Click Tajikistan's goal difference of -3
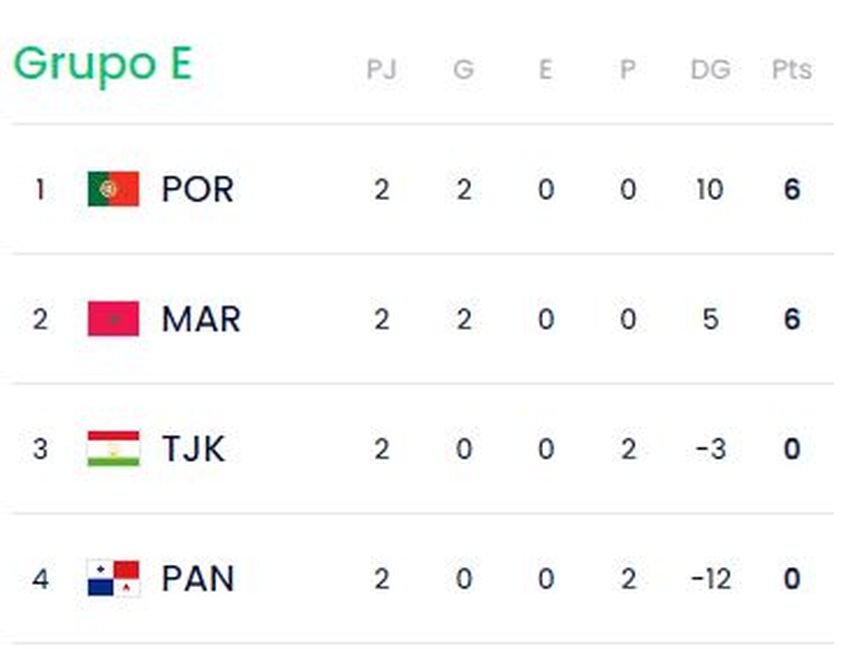The height and width of the screenshot is (649, 855). pyautogui.click(x=709, y=449)
